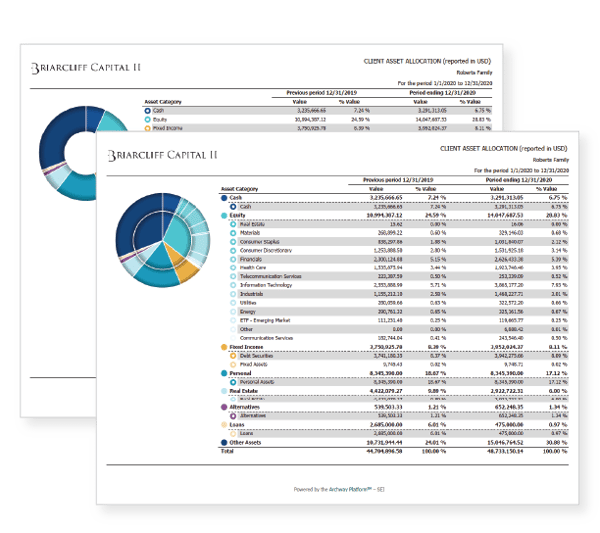Click 'Roberts Family' on the front report

click(x=551, y=160)
